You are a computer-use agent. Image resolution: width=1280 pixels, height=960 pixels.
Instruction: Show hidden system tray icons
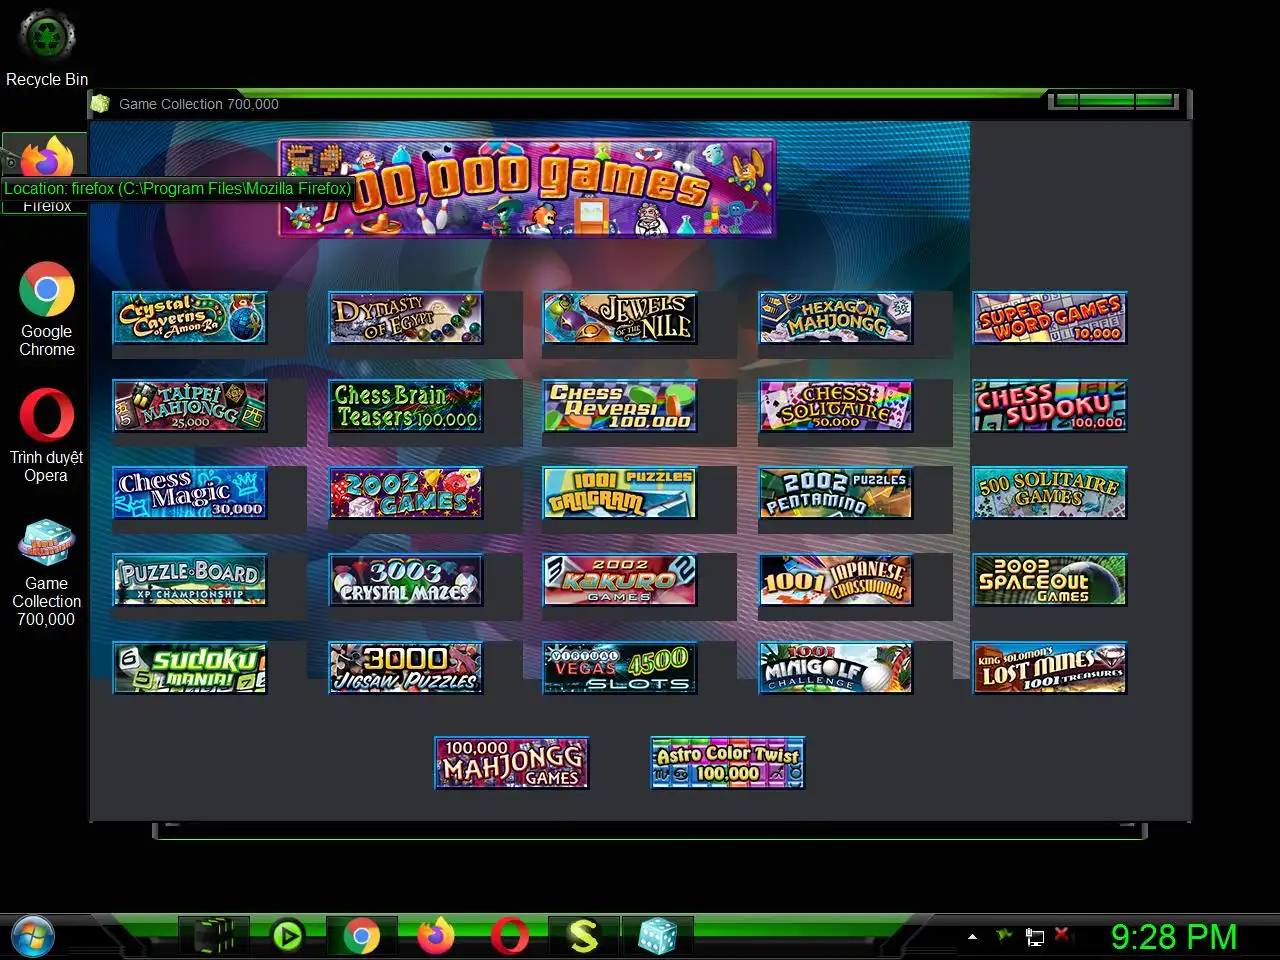pos(972,937)
